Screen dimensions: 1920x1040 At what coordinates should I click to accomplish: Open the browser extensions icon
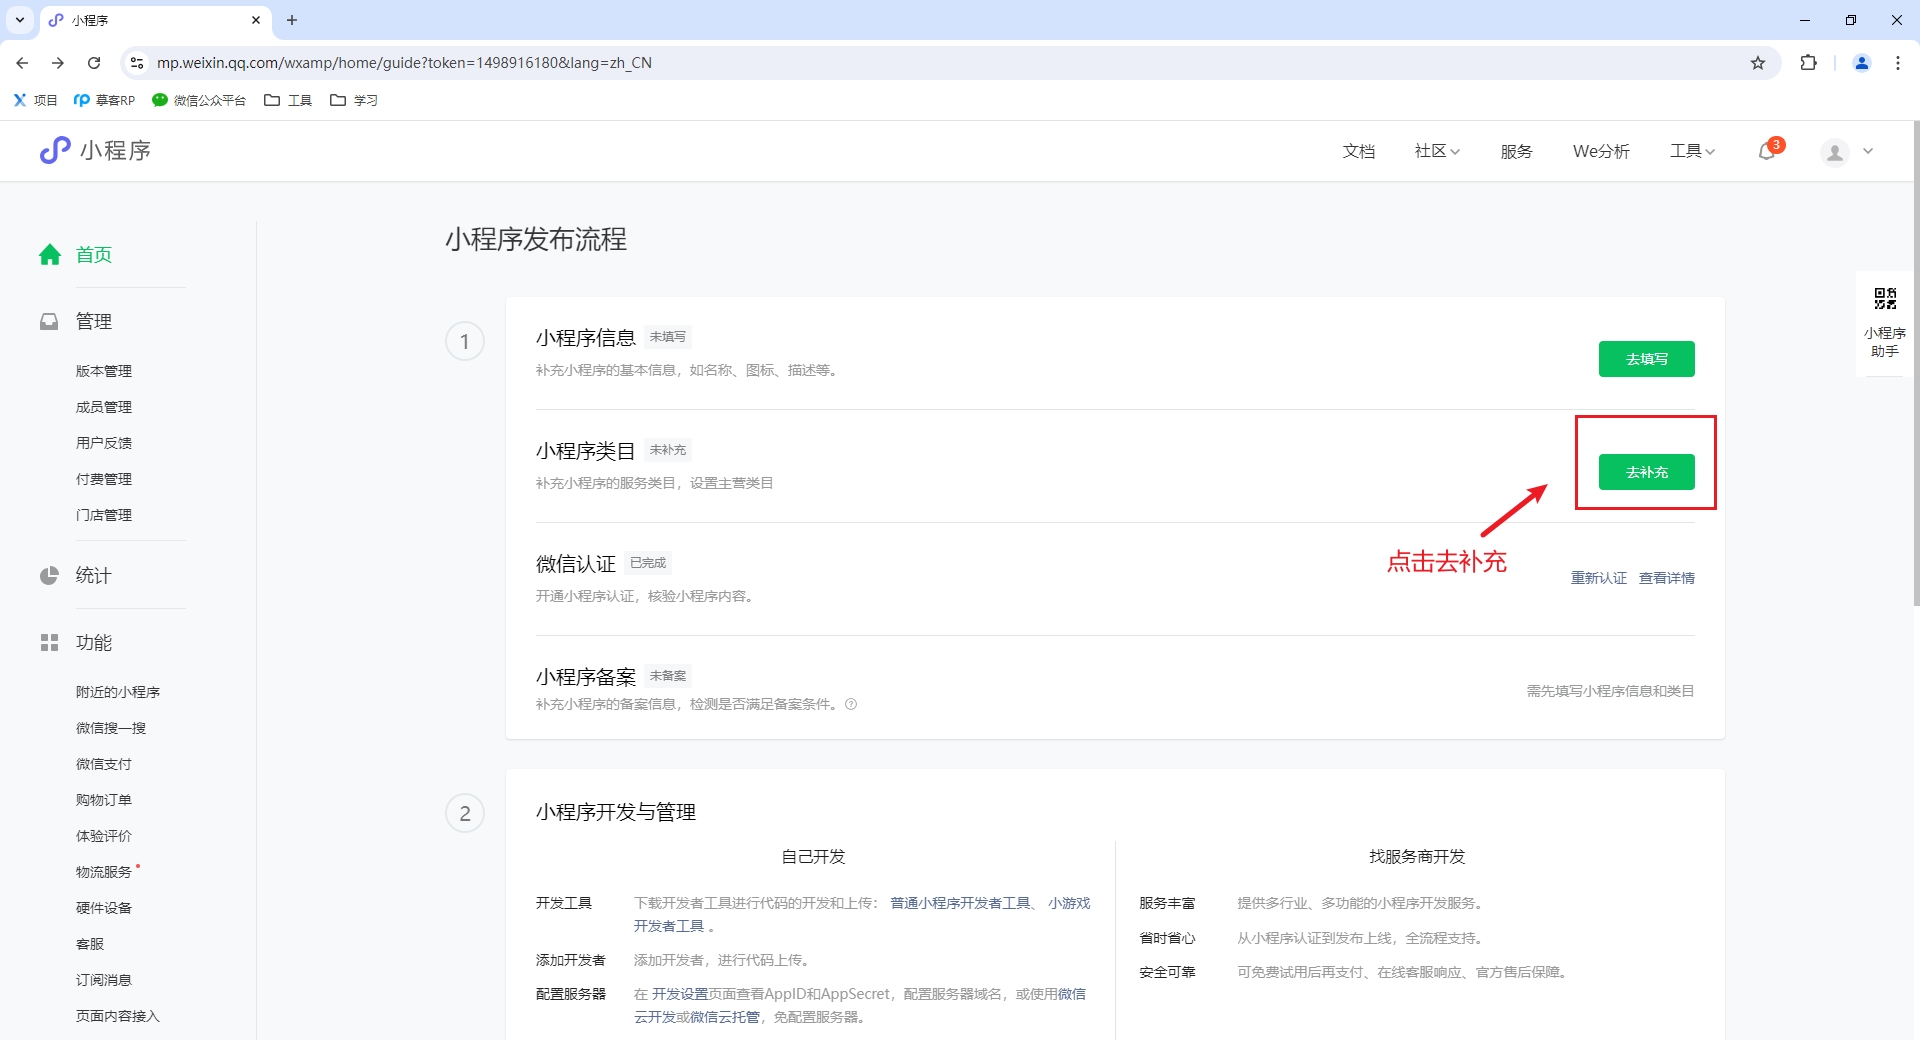1808,63
